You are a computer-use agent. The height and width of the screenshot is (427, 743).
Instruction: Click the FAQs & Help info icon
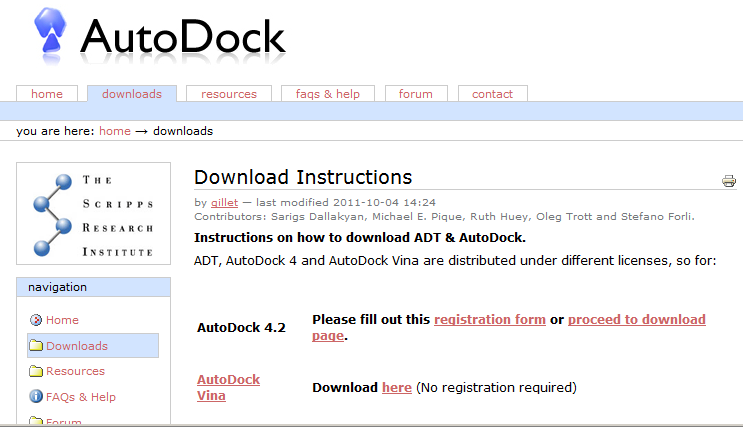point(36,397)
